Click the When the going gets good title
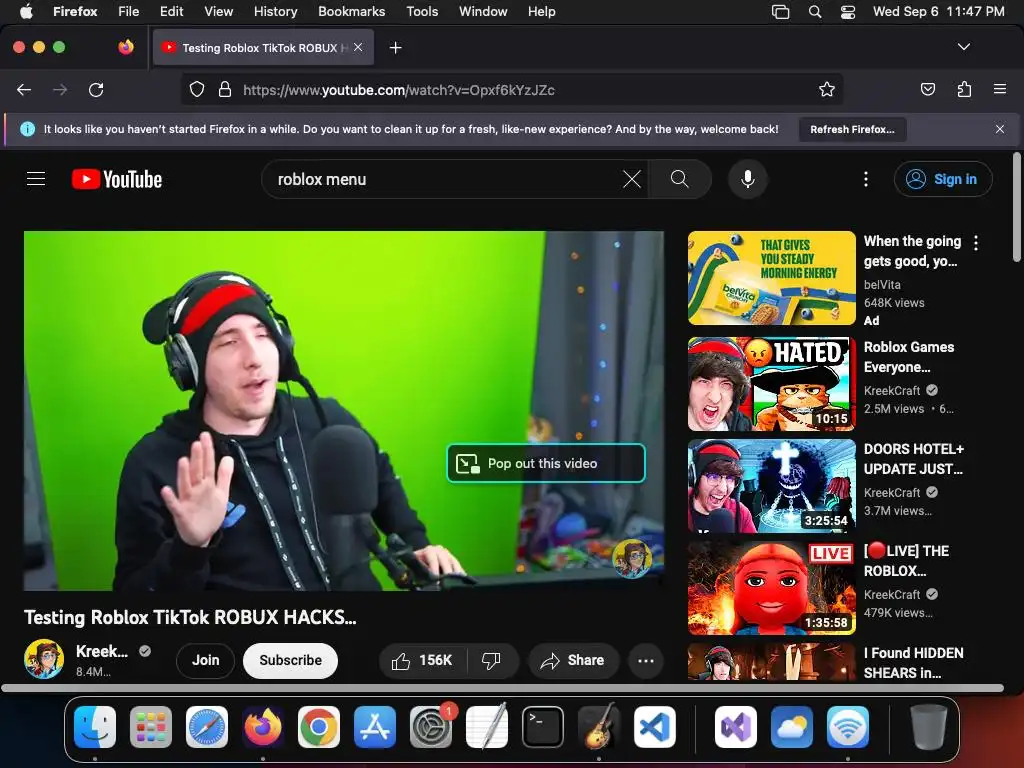The height and width of the screenshot is (768, 1024). point(912,251)
